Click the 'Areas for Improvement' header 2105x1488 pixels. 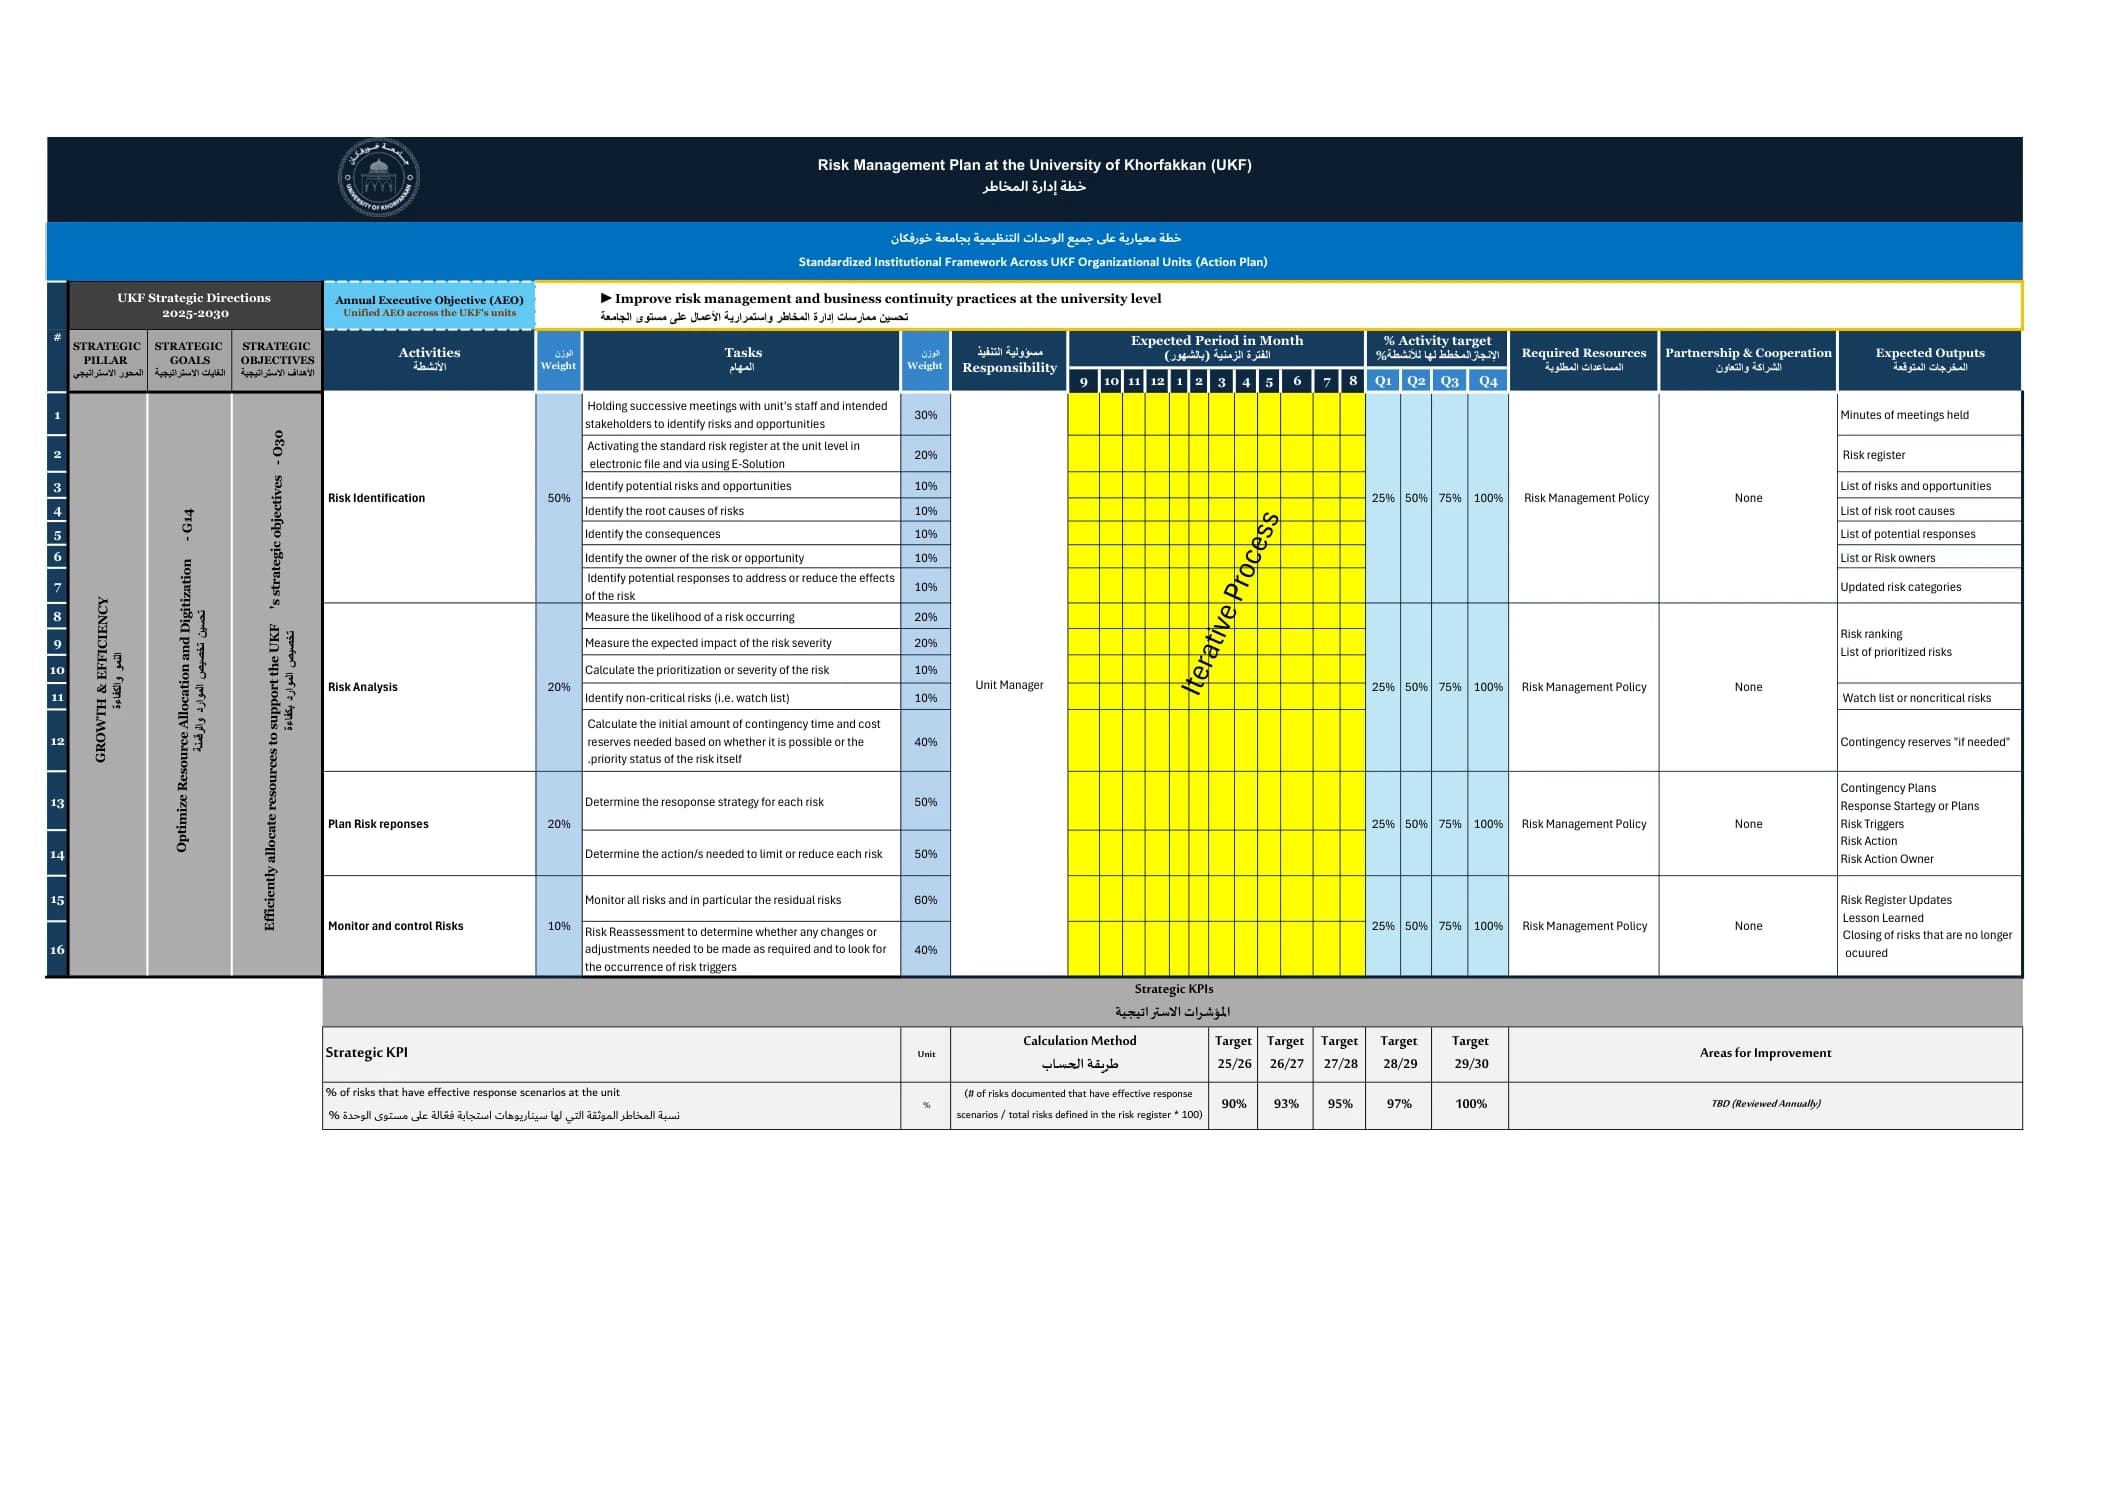tap(1765, 1053)
